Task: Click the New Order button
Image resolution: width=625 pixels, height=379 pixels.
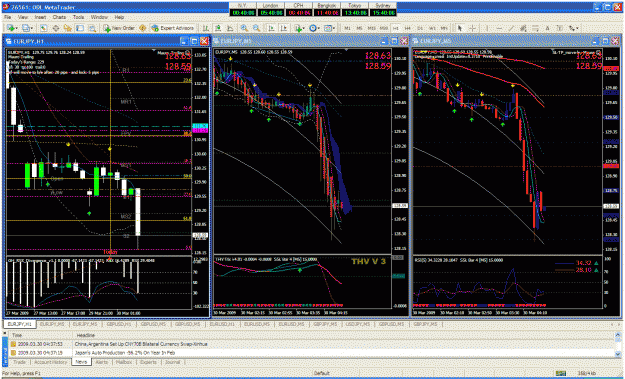Action: 119,28
